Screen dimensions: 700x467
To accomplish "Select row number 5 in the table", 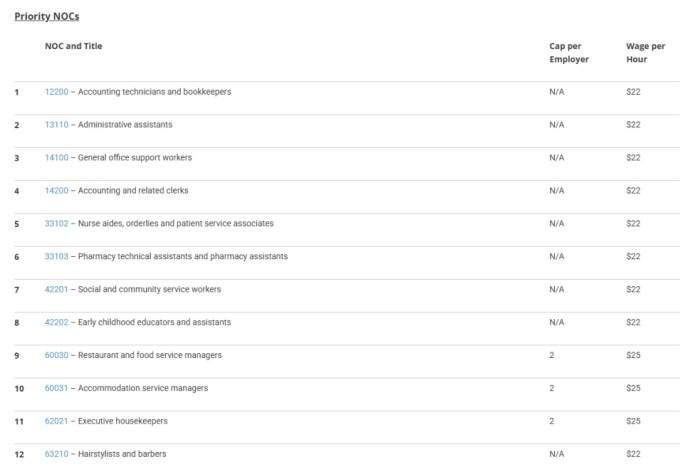I will [x=17, y=224].
